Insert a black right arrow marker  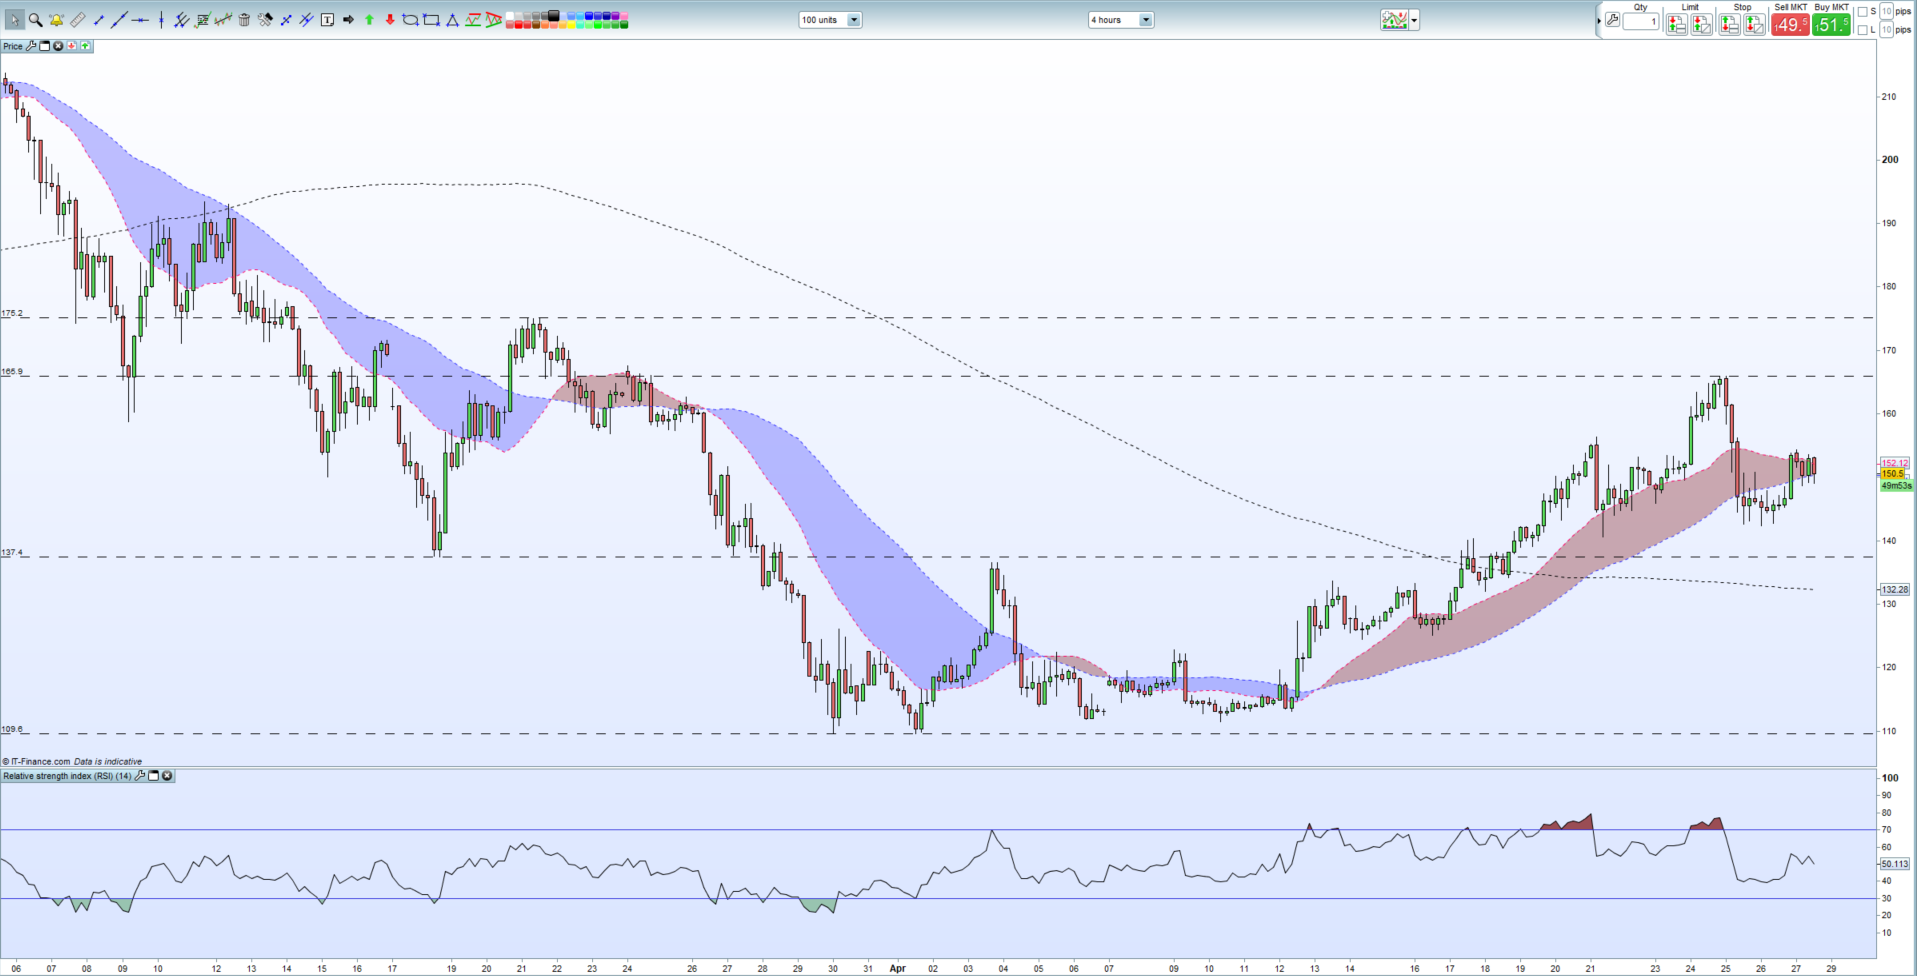(x=348, y=20)
